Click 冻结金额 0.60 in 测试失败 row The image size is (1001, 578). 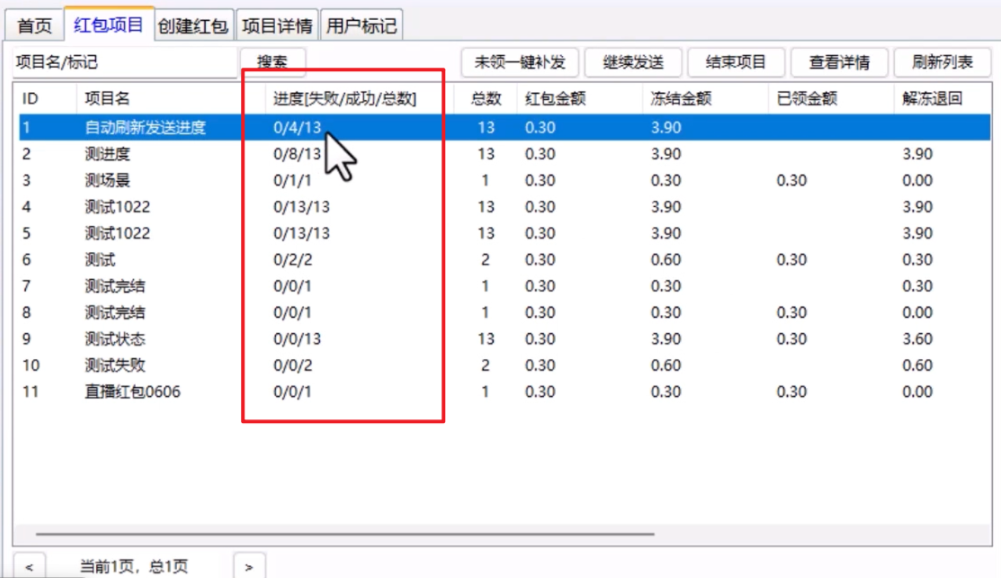[666, 365]
